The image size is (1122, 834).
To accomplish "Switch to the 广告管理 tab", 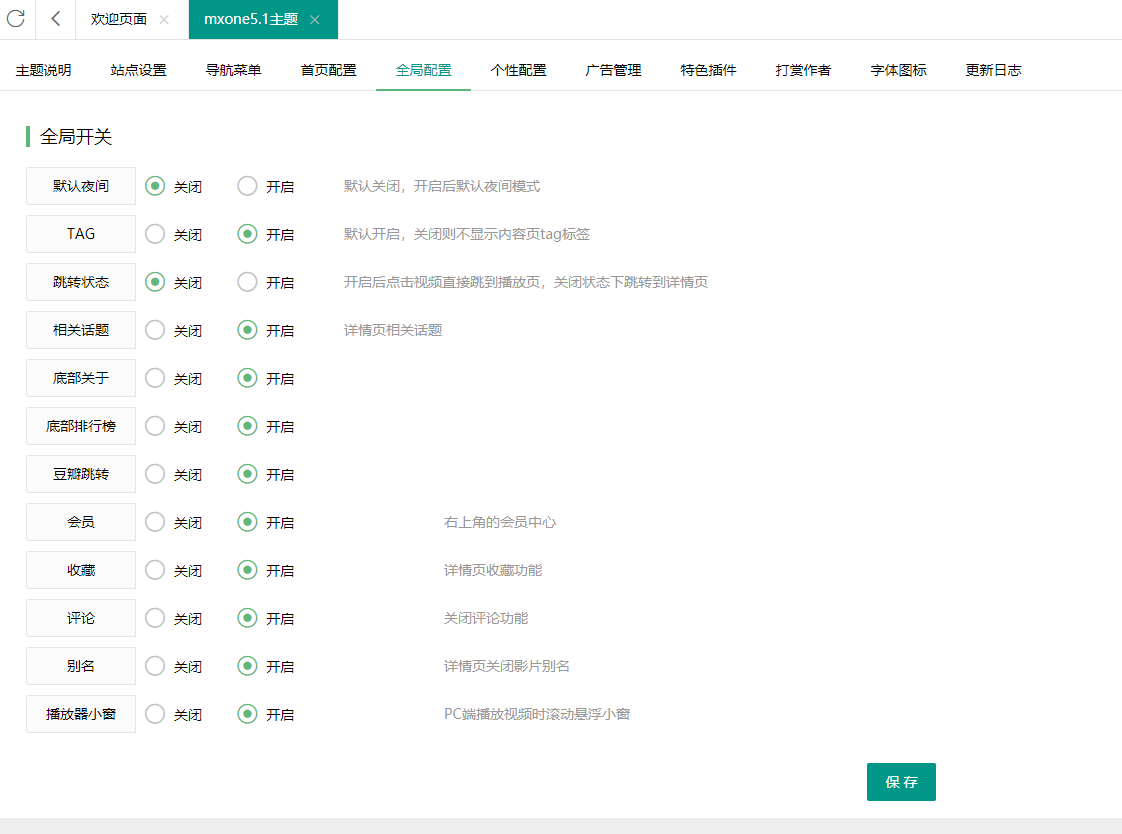I will click(613, 70).
